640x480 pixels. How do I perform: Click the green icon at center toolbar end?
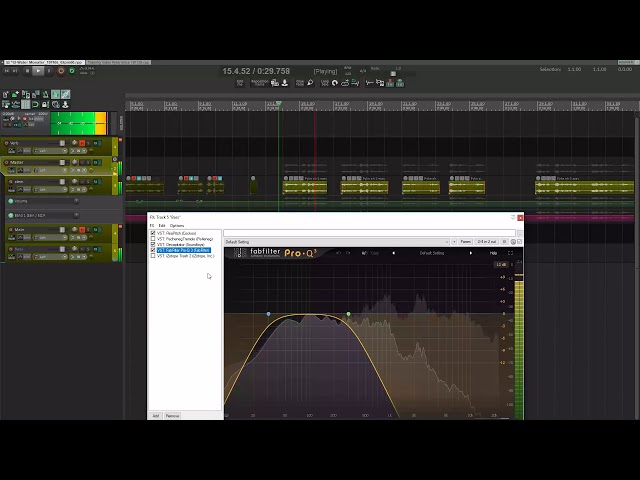pyautogui.click(x=400, y=83)
